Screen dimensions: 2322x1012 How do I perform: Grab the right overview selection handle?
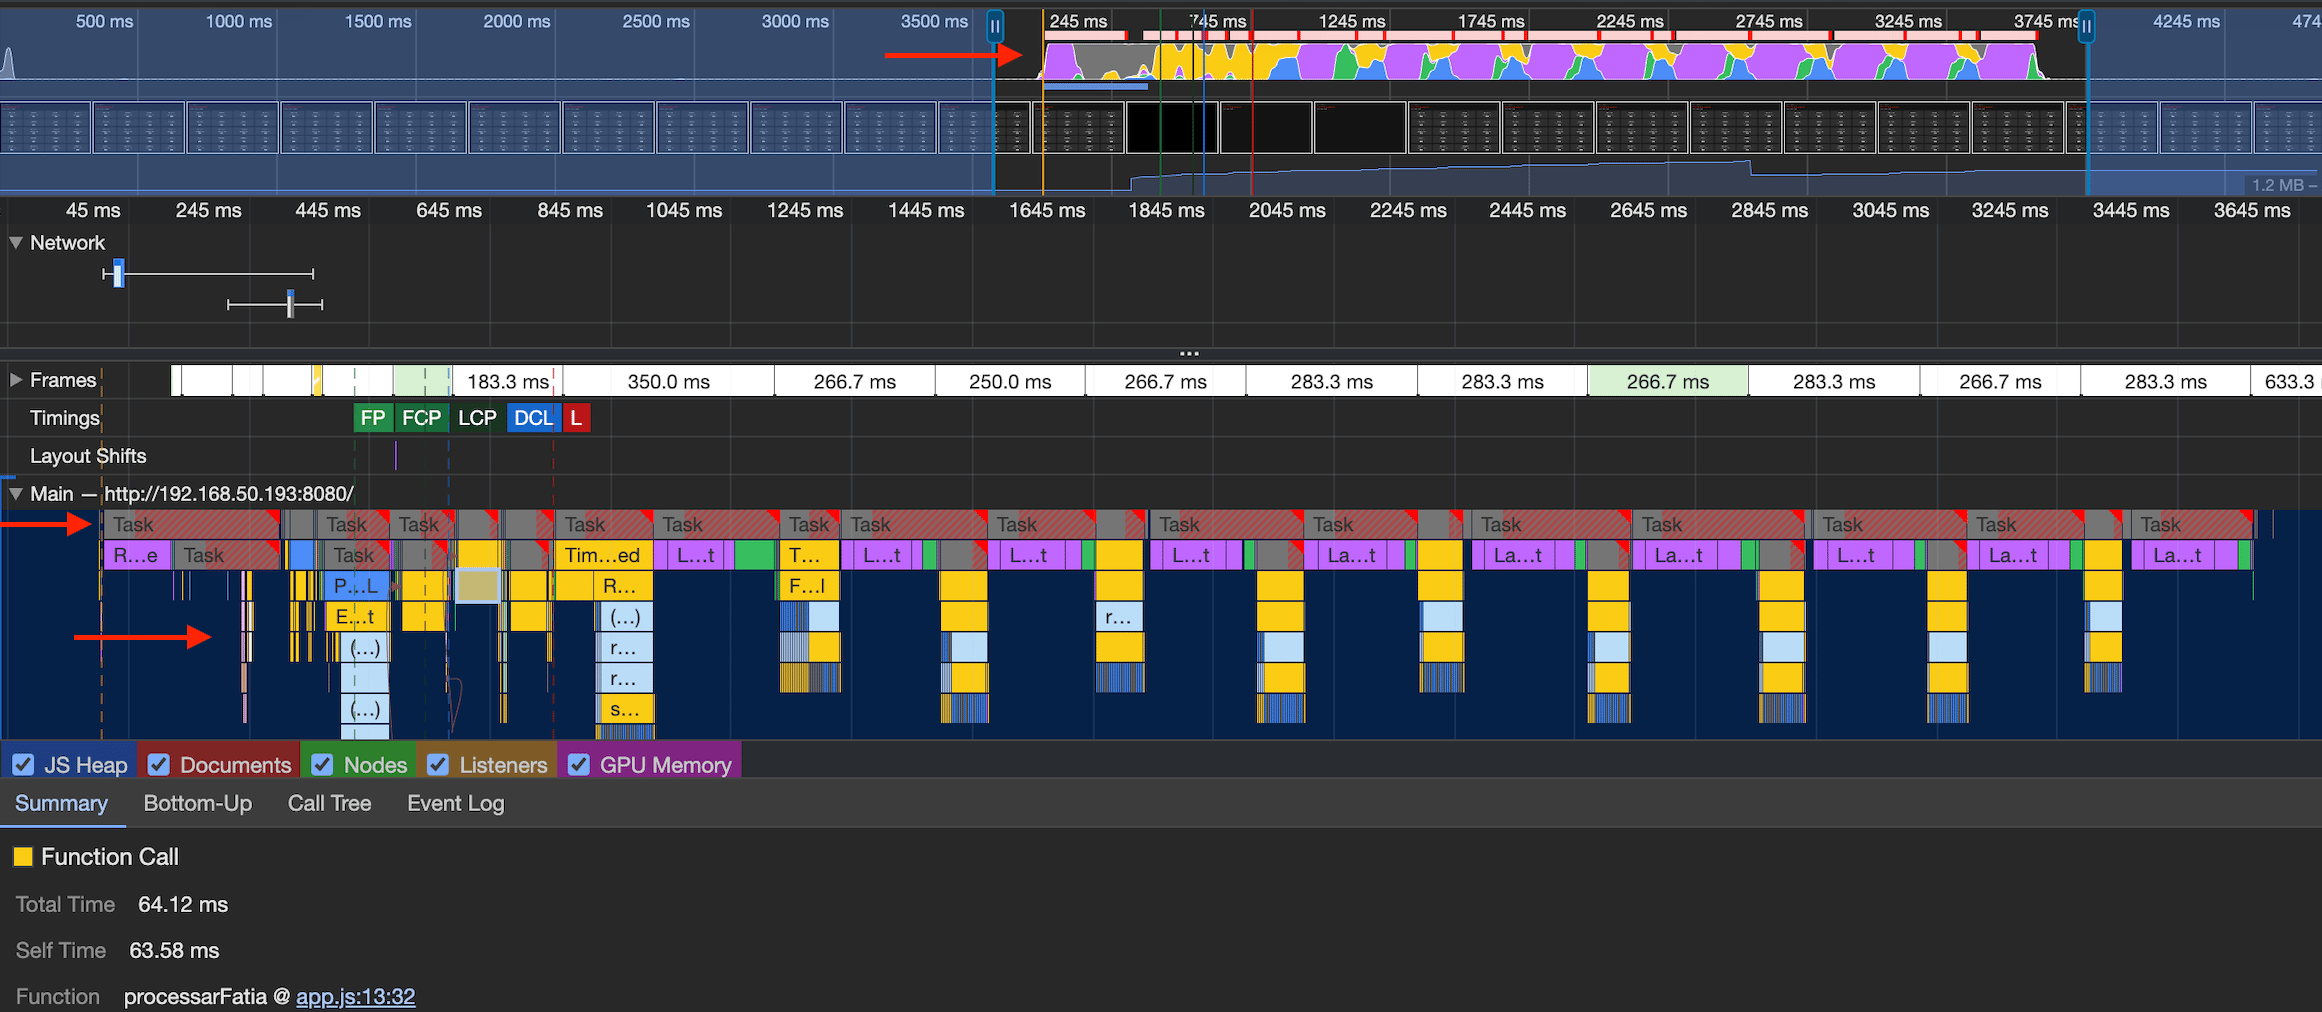click(x=2086, y=26)
